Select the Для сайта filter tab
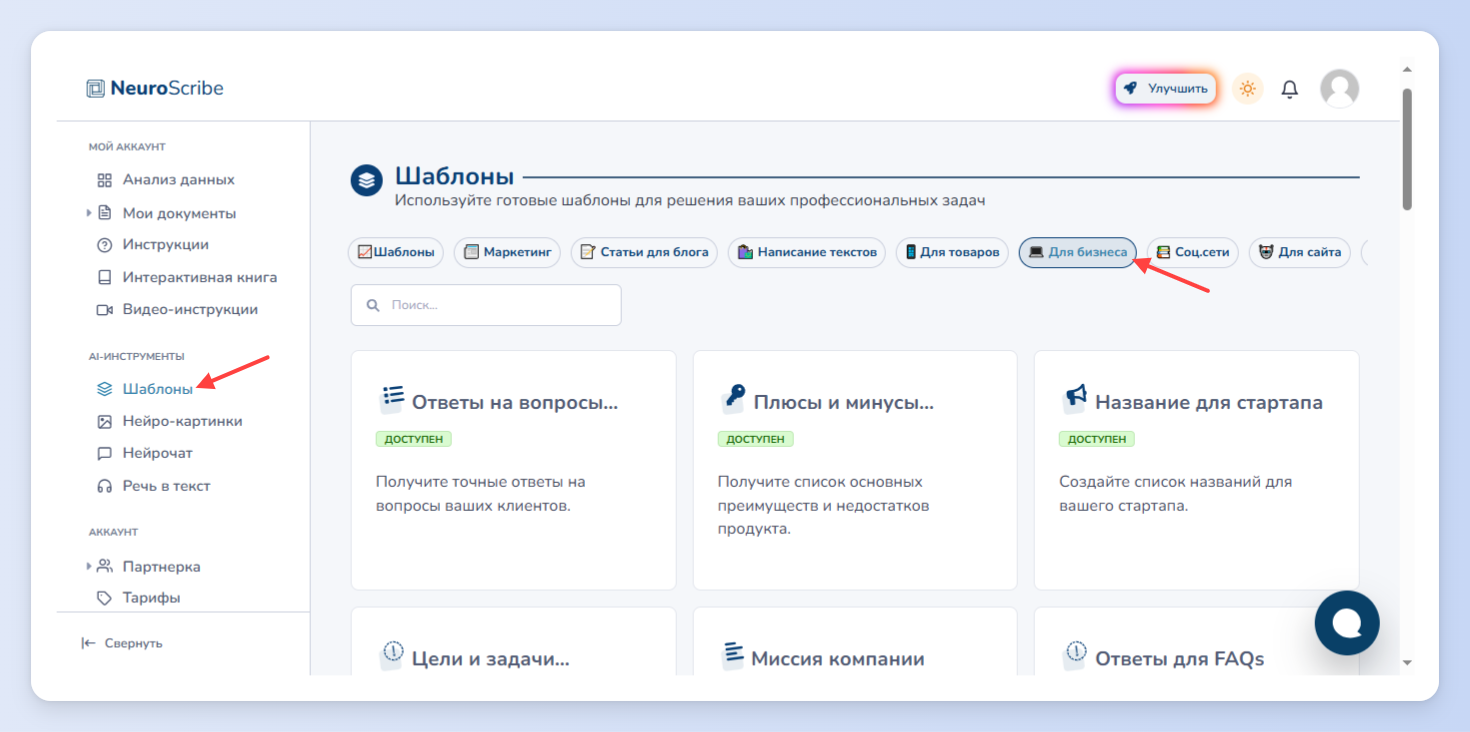 coord(1300,252)
